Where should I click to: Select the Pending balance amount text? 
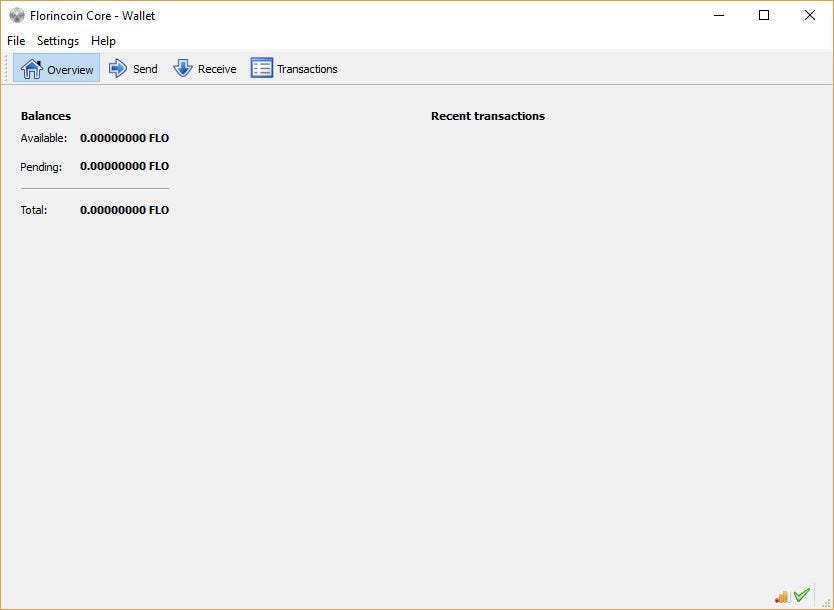[124, 166]
